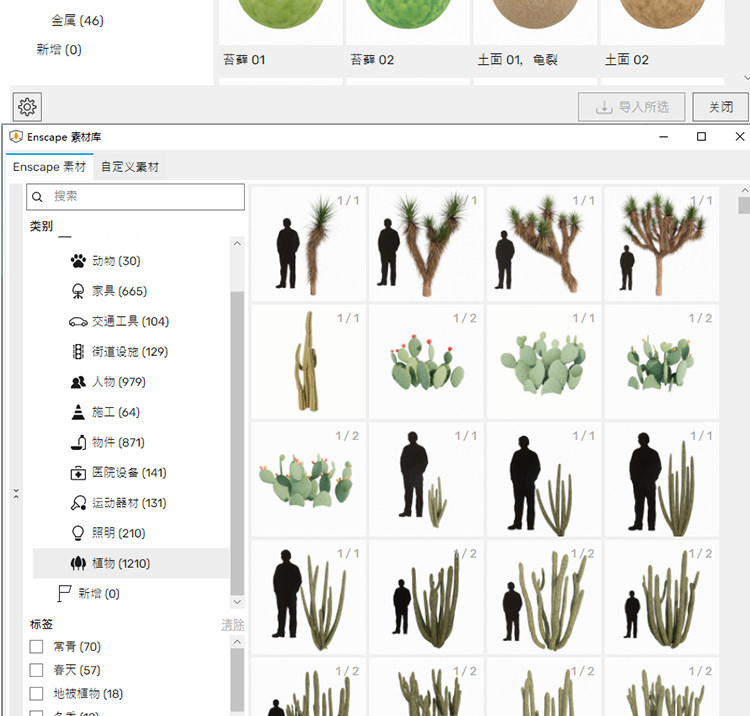
Task: Select the 新增 (0) flag icon
Action: pyautogui.click(x=64, y=594)
